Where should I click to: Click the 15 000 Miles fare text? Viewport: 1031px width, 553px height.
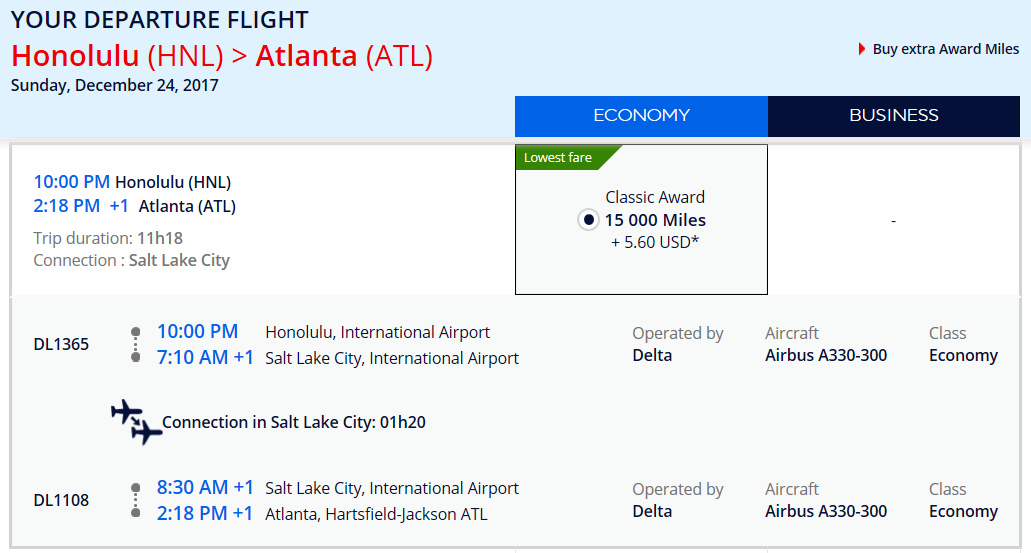(x=656, y=220)
